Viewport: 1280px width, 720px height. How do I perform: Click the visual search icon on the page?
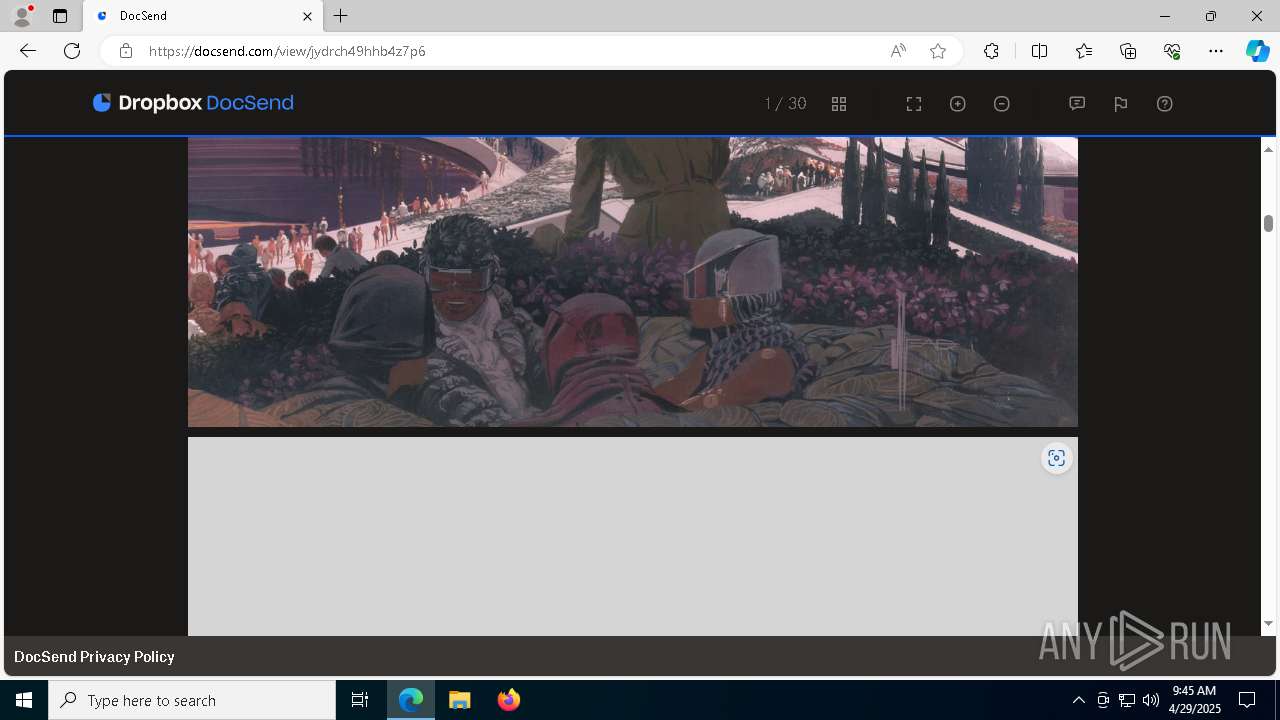tap(1056, 458)
